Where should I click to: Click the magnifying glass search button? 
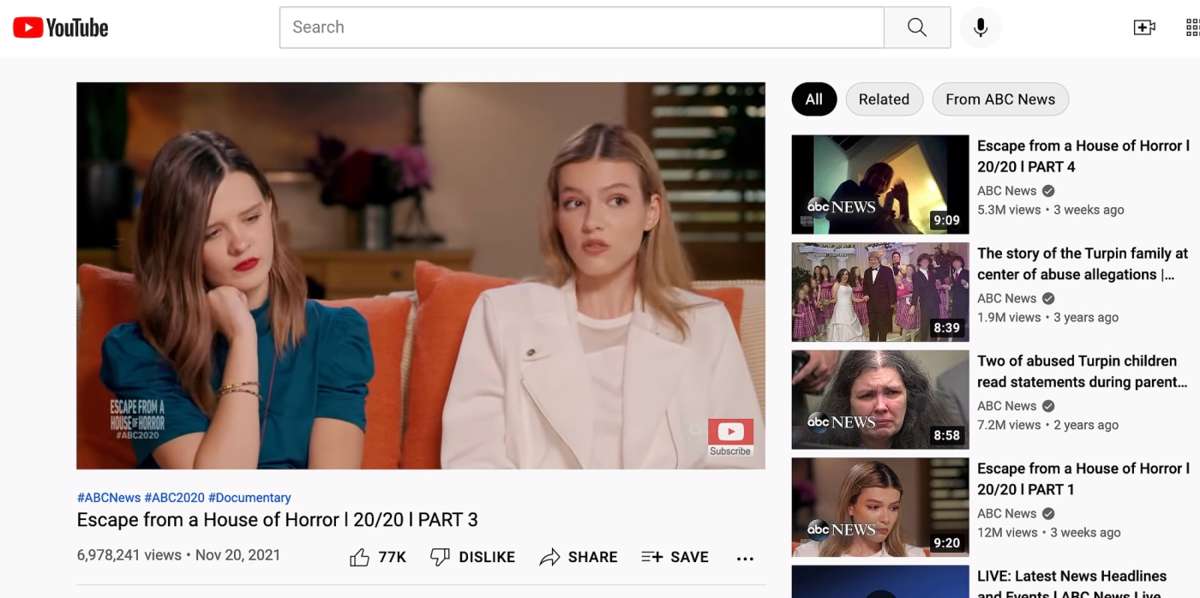(x=917, y=27)
